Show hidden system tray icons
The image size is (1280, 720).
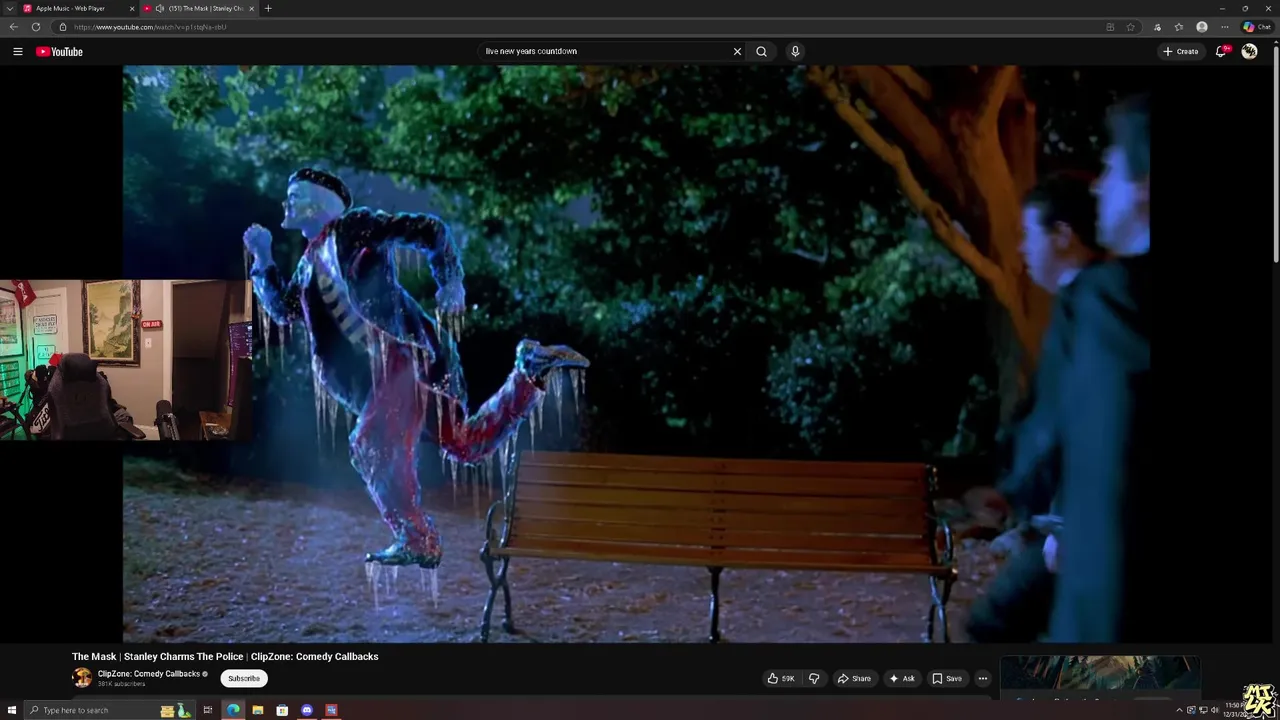click(x=1179, y=710)
